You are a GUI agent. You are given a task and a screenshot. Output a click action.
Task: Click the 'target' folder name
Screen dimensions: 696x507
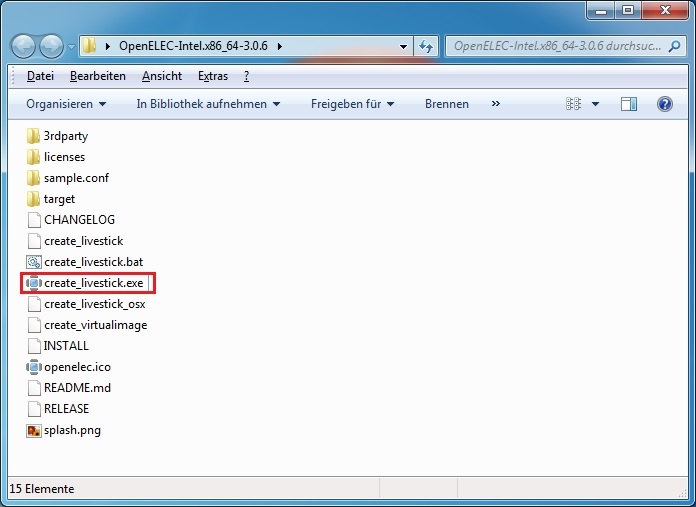pos(59,199)
